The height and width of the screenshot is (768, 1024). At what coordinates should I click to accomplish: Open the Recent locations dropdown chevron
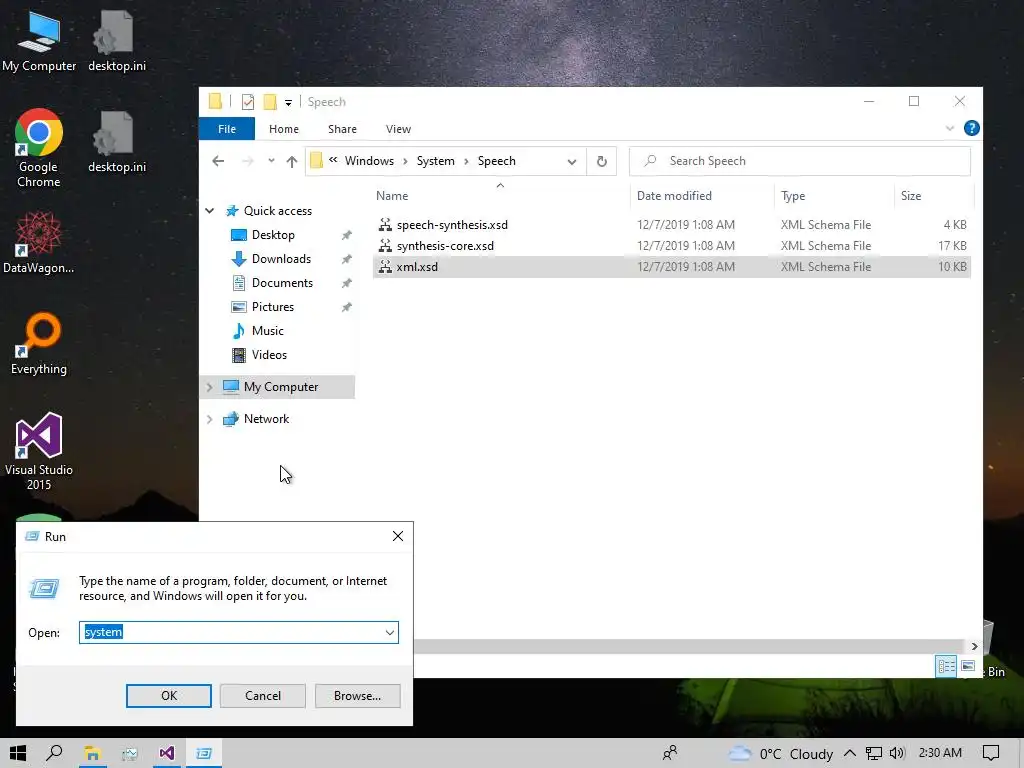[271, 161]
